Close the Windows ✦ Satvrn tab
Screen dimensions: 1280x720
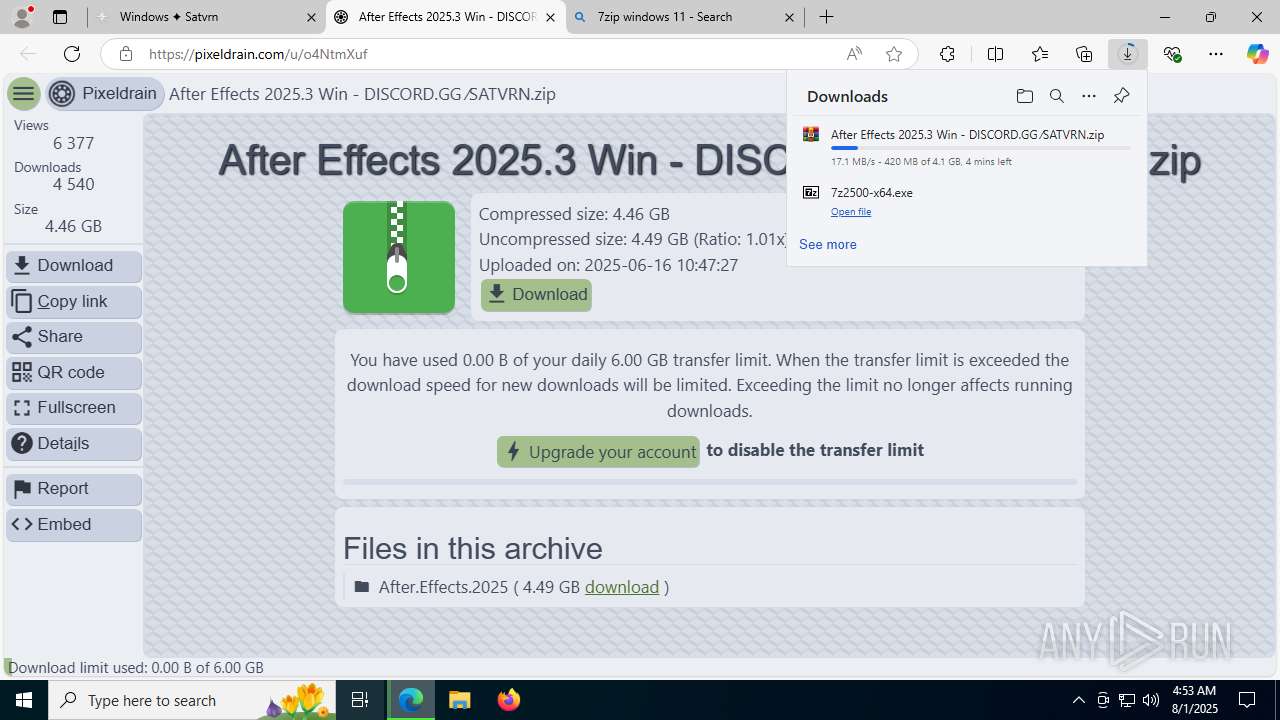click(x=311, y=17)
